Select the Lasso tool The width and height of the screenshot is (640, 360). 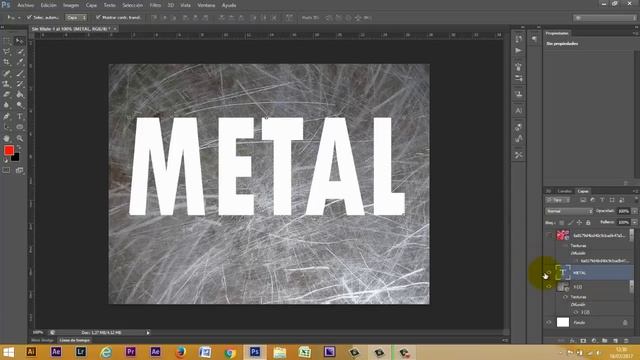(x=7, y=51)
